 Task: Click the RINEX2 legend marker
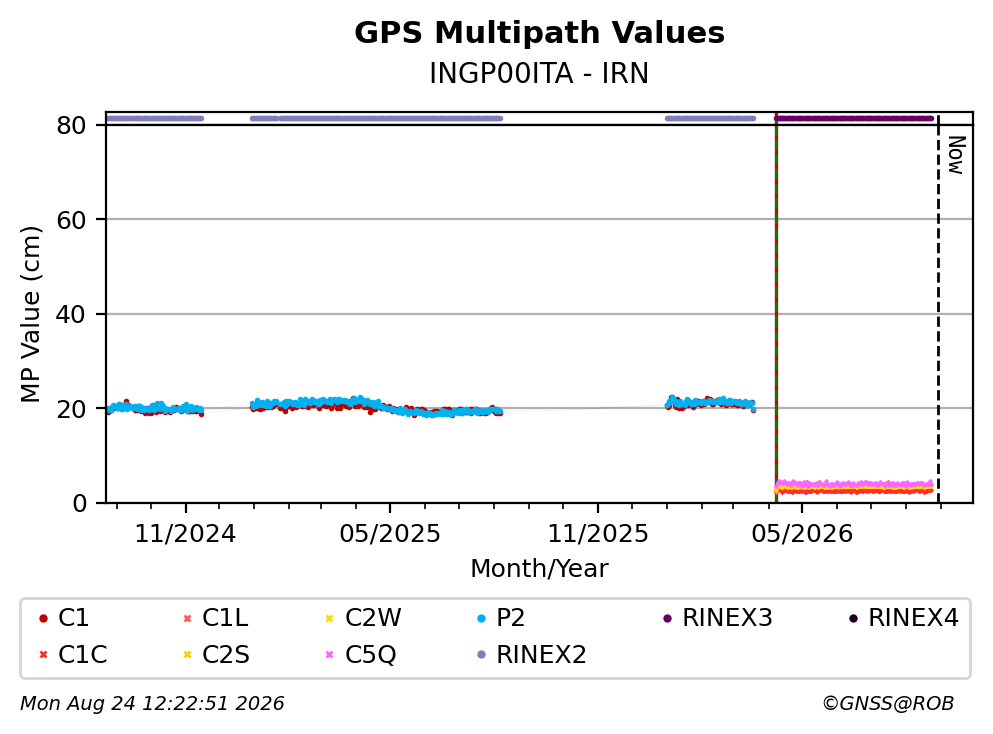[x=481, y=655]
